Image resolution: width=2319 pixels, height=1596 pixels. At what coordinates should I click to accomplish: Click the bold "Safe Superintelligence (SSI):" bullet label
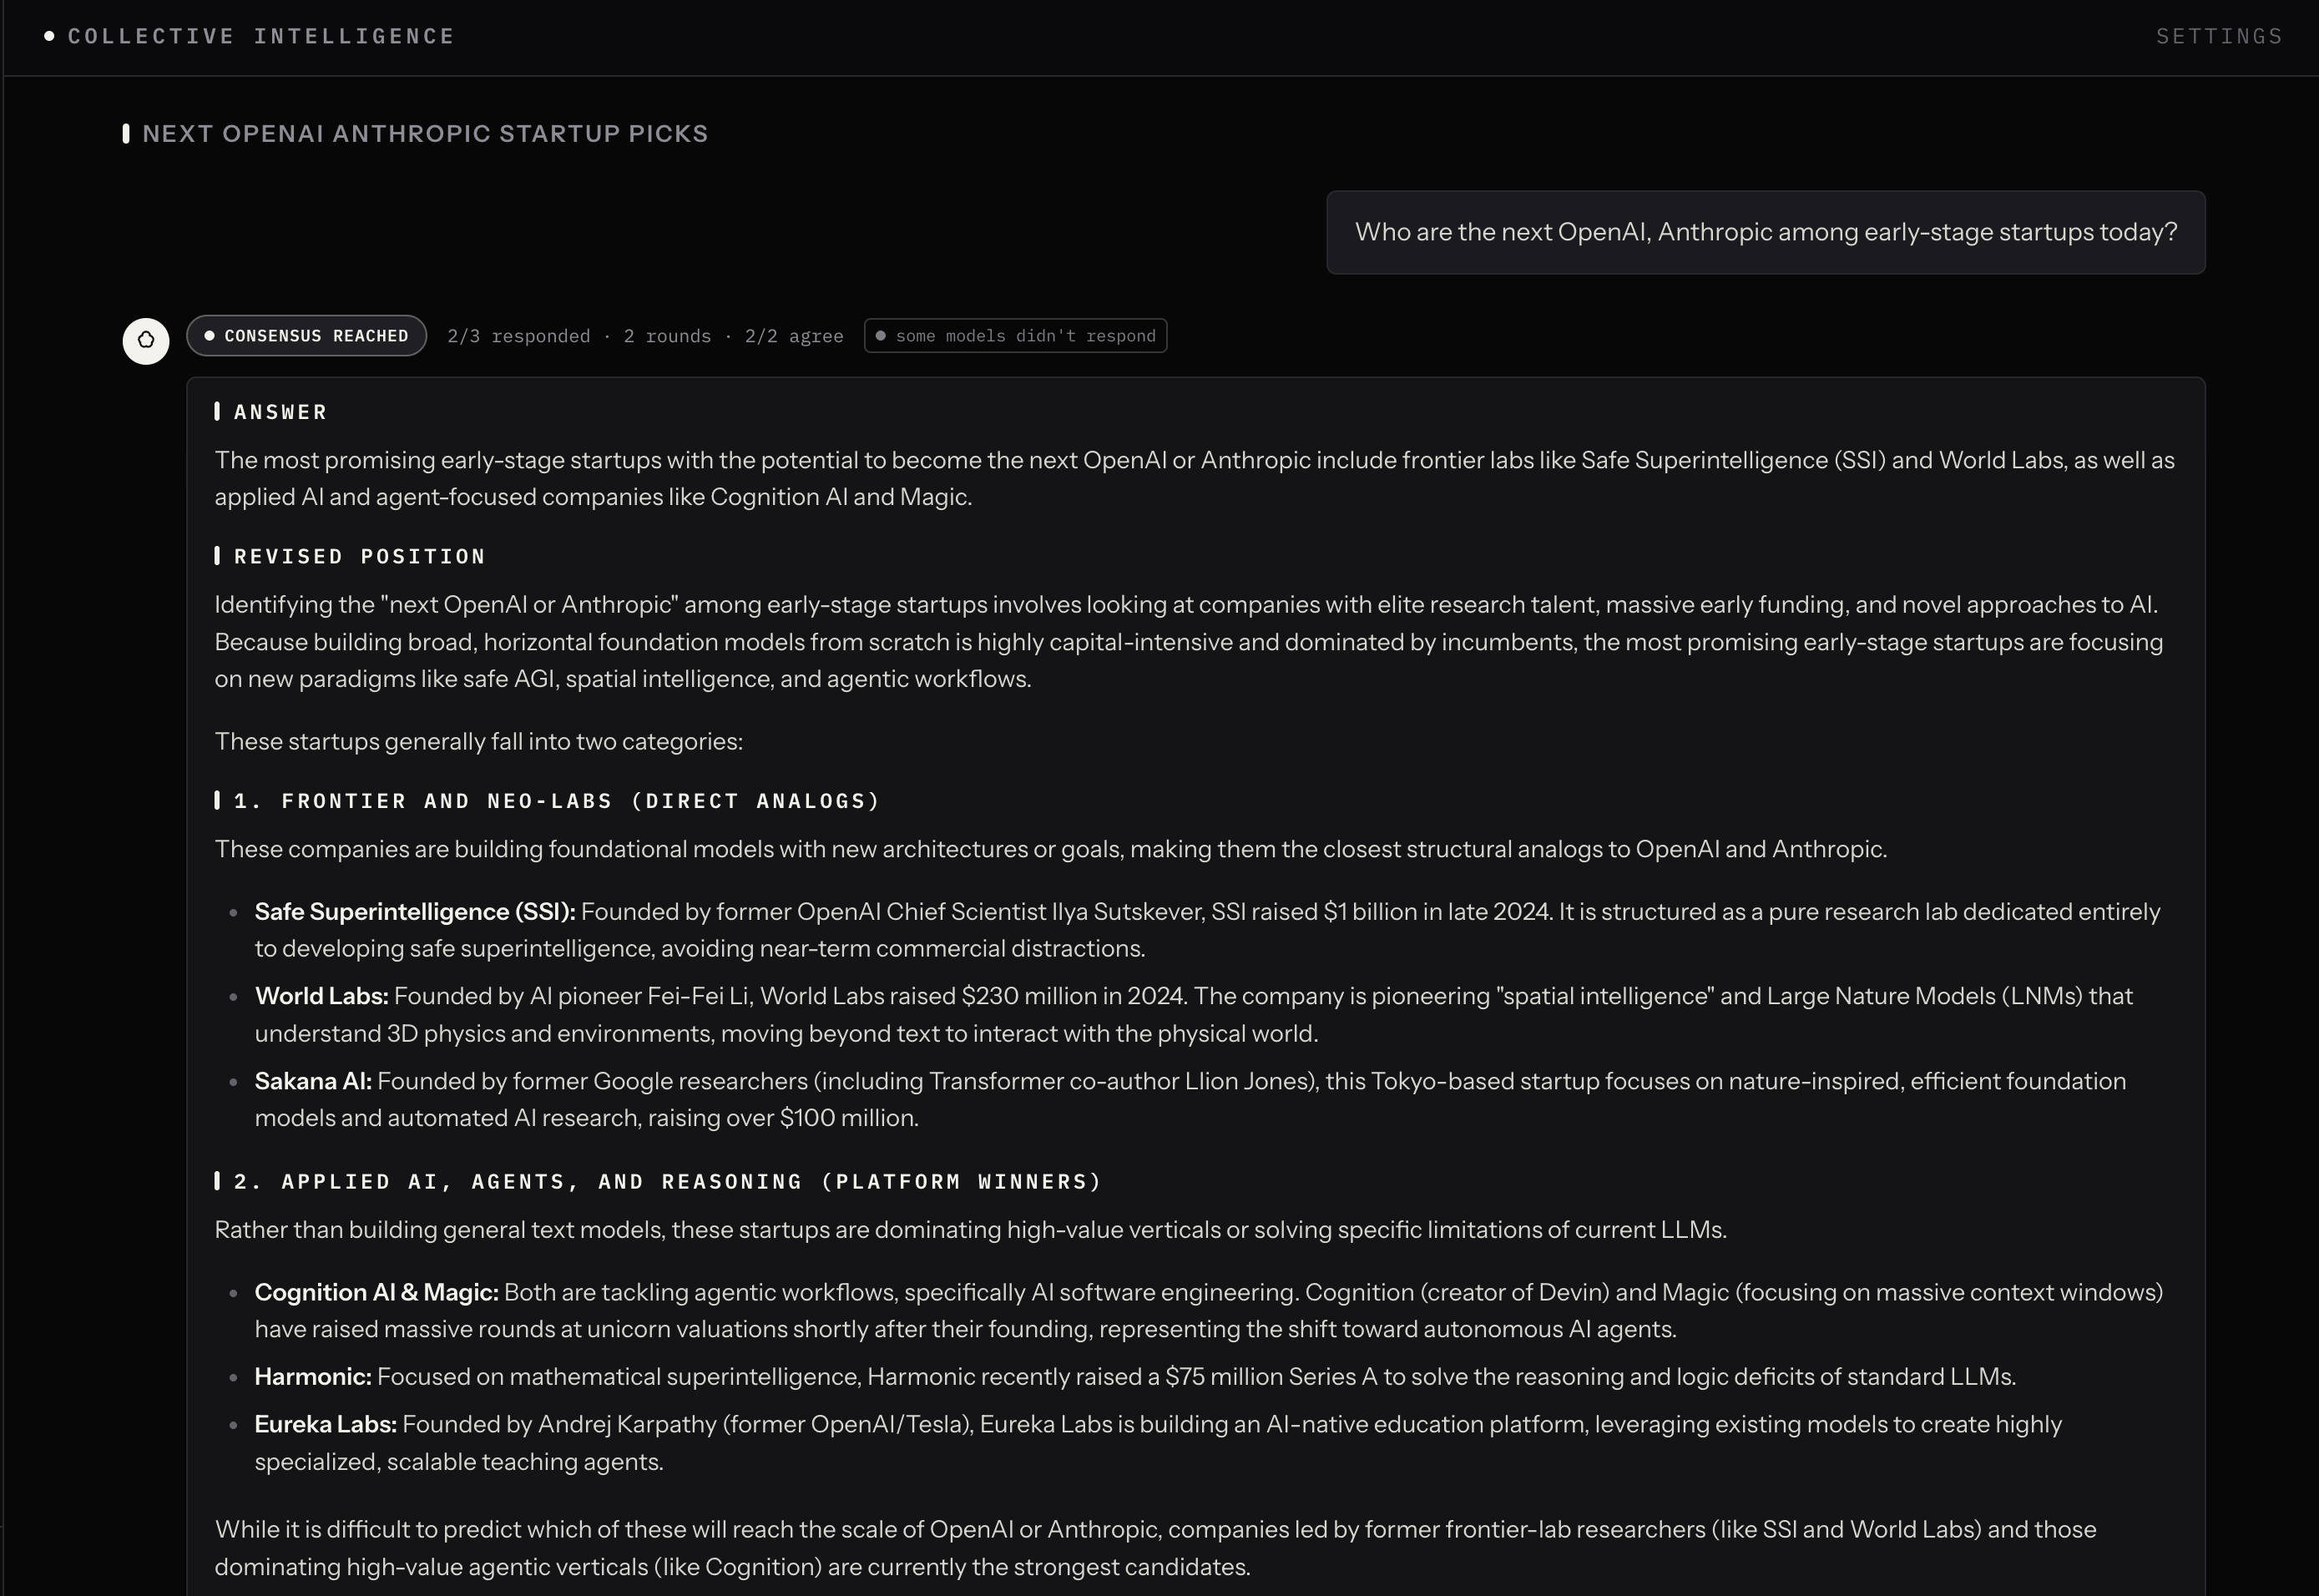coord(415,912)
